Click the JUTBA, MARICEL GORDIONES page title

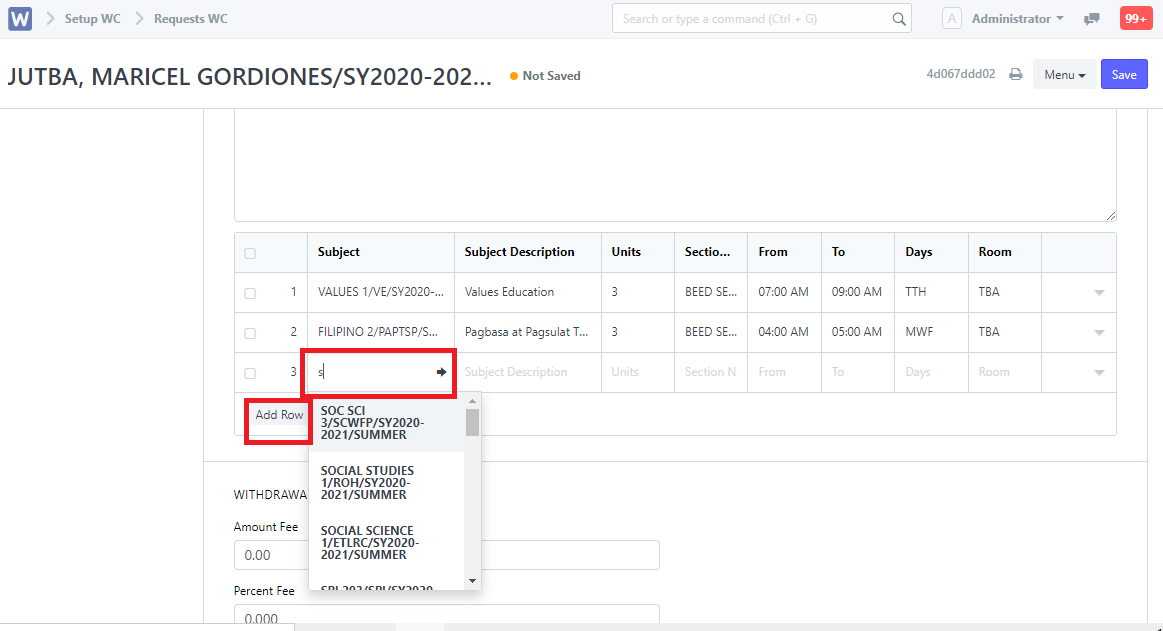coord(249,76)
